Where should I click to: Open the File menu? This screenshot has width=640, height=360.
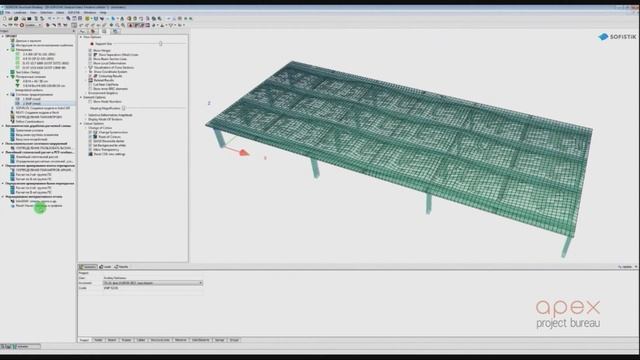(7, 13)
